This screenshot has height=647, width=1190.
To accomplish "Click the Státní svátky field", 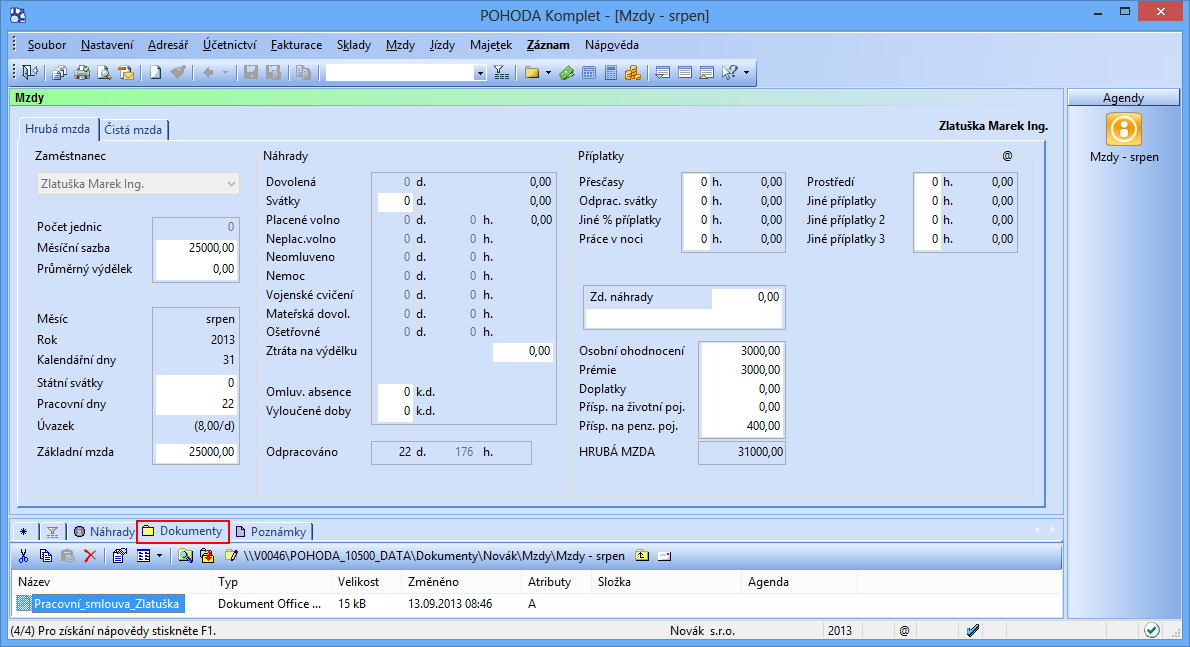I will click(x=196, y=382).
